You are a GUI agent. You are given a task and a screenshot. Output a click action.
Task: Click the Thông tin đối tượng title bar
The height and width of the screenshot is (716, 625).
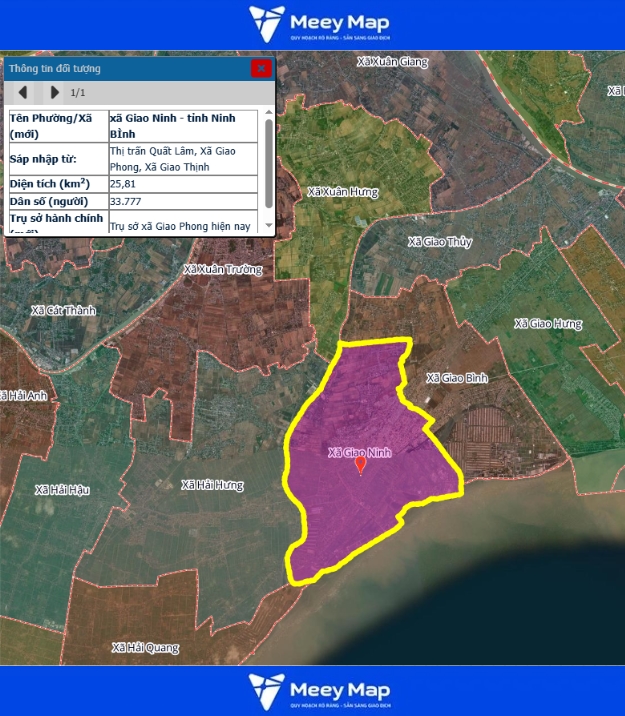click(x=120, y=68)
